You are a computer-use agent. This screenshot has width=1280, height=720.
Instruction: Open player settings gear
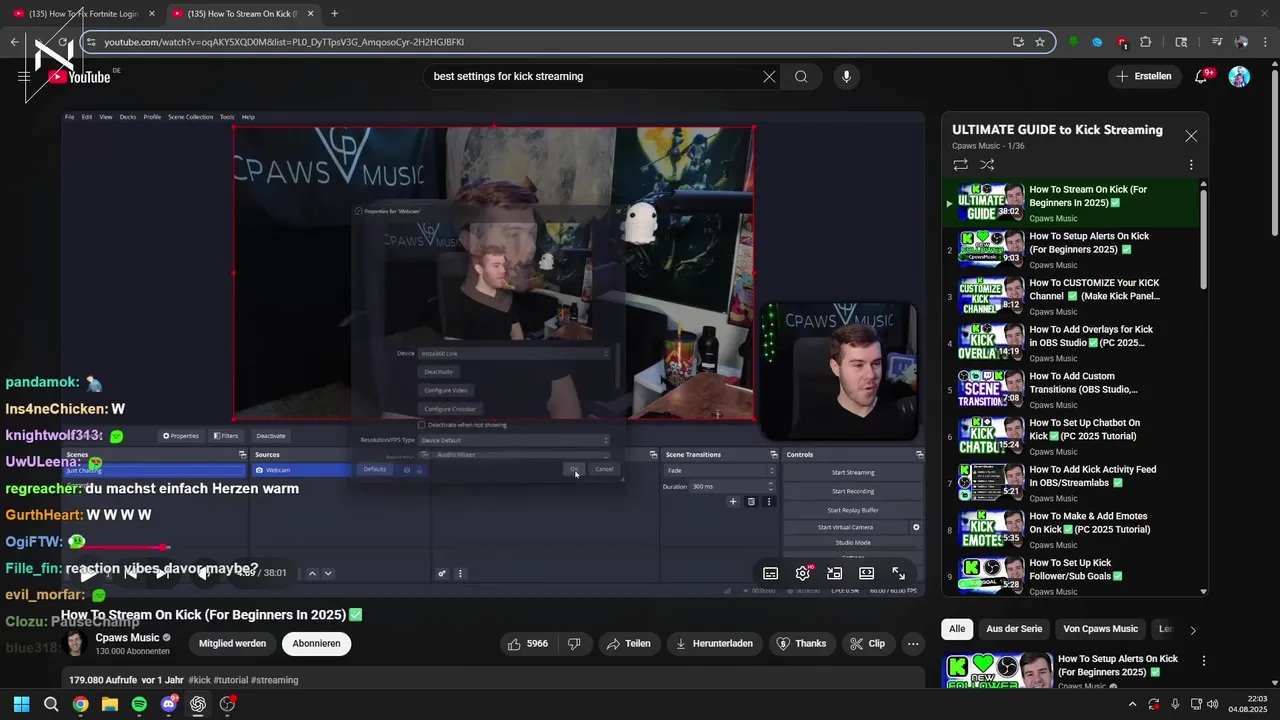802,573
